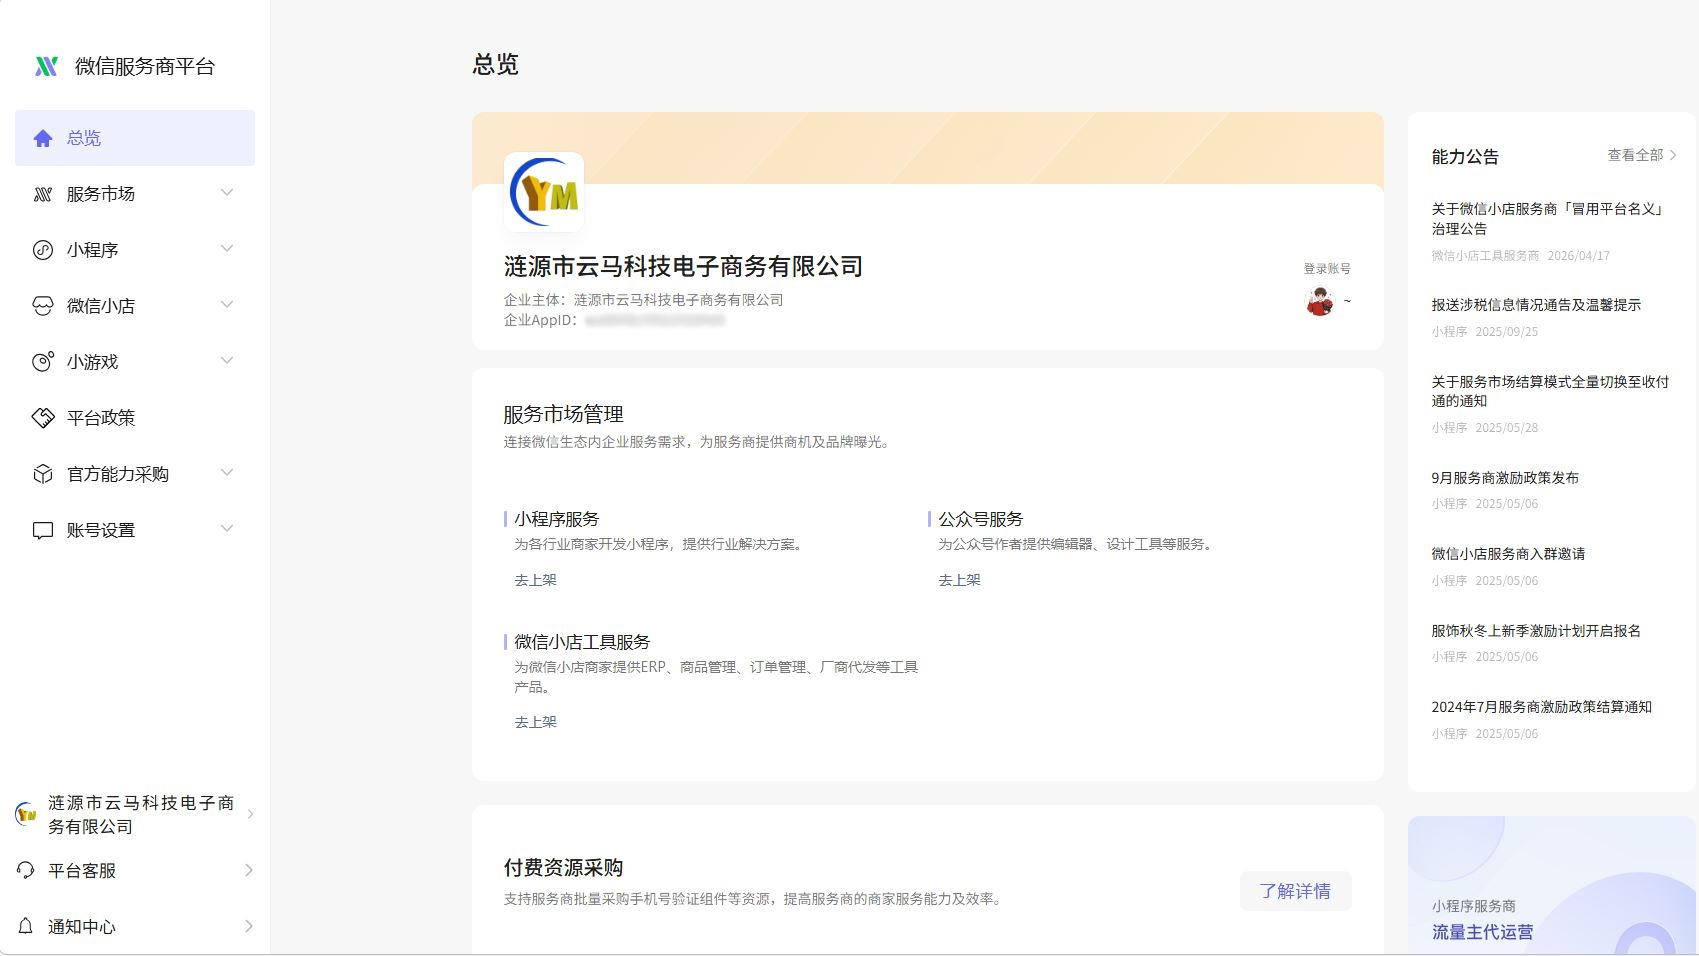The width and height of the screenshot is (1699, 956).
Task: Click the 2026/04/17 notice date
Action: 1578,256
